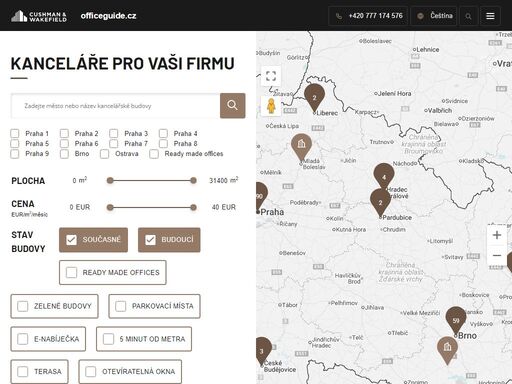Check the Praha 4 checkbox
Screen dimensions: 512x384
(163, 134)
